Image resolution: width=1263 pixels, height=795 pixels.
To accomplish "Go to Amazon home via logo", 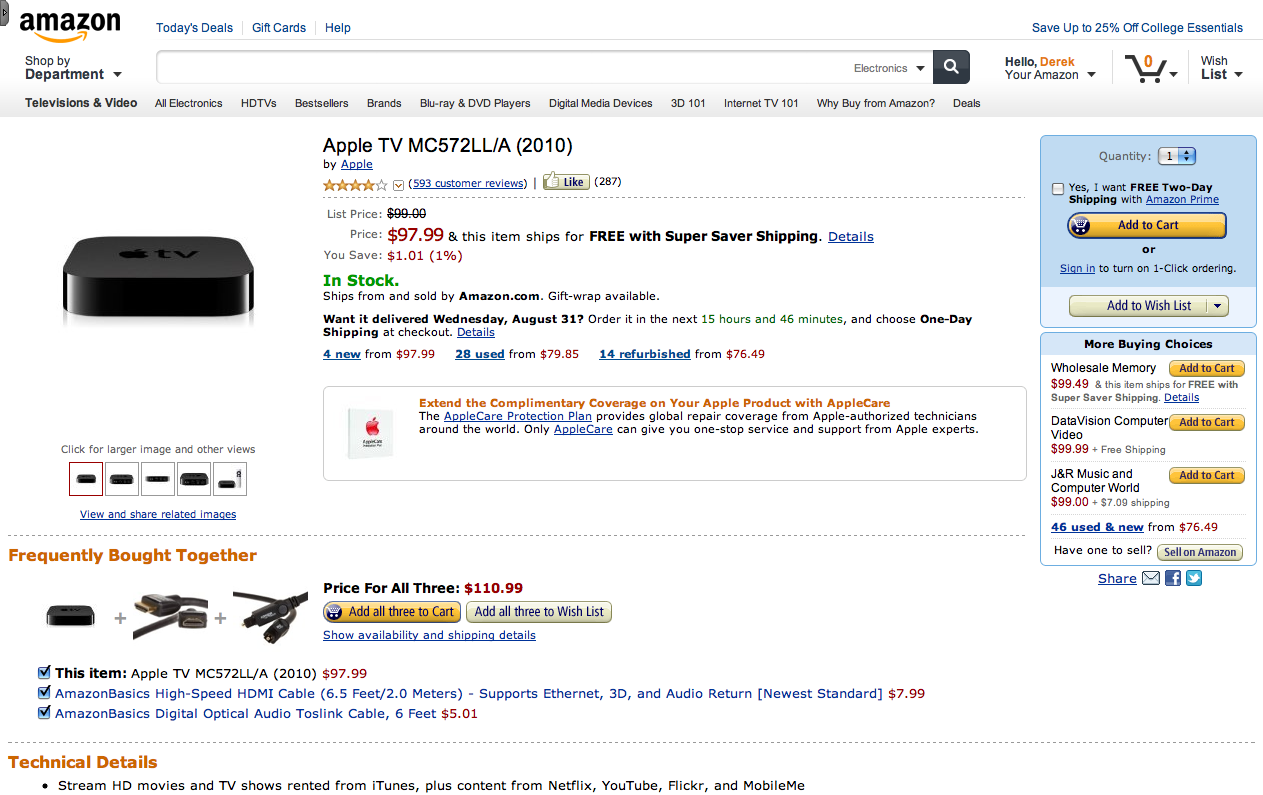I will (x=70, y=27).
